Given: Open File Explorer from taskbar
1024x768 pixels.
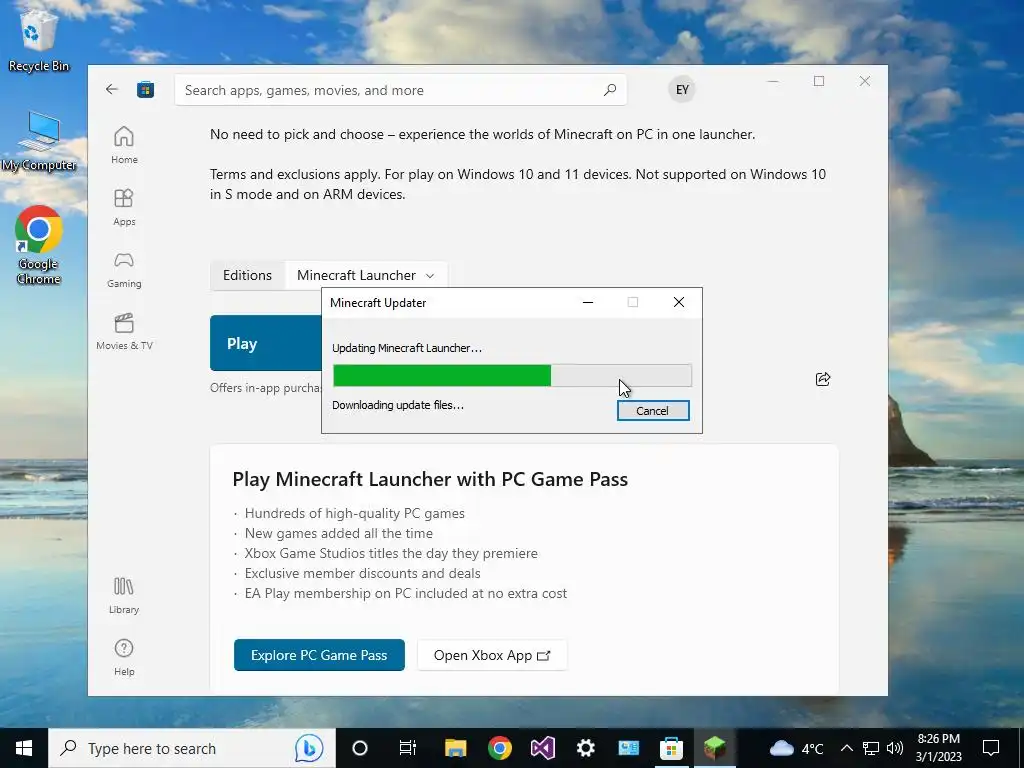Looking at the screenshot, I should coord(455,748).
